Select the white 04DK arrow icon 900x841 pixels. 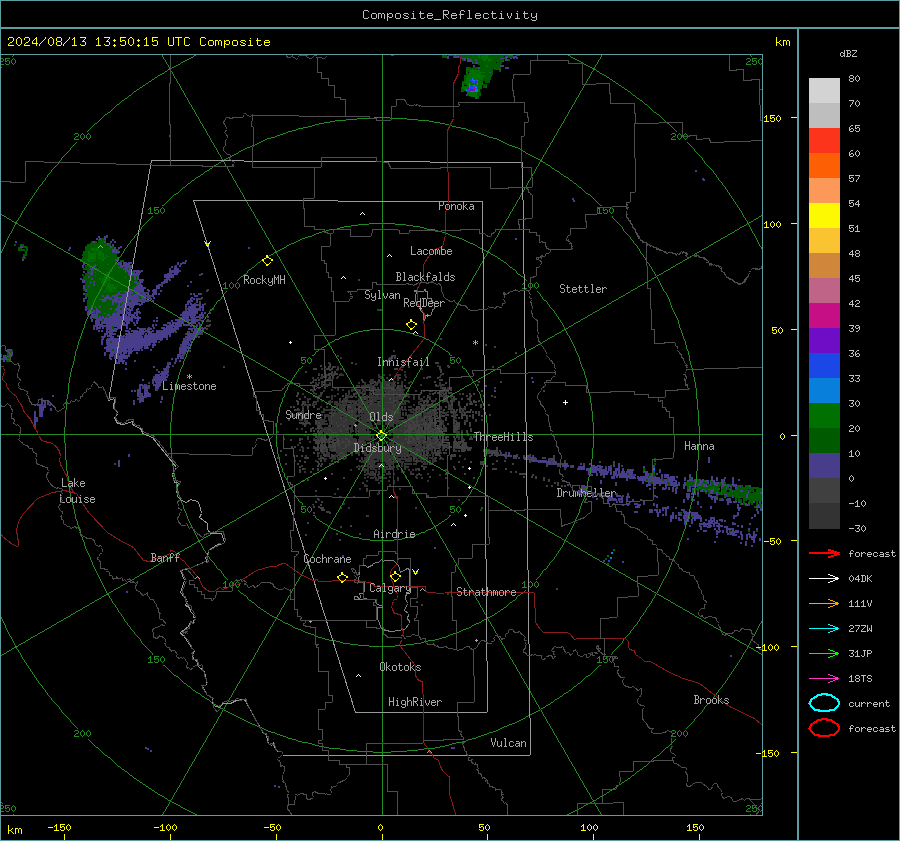coord(824,579)
